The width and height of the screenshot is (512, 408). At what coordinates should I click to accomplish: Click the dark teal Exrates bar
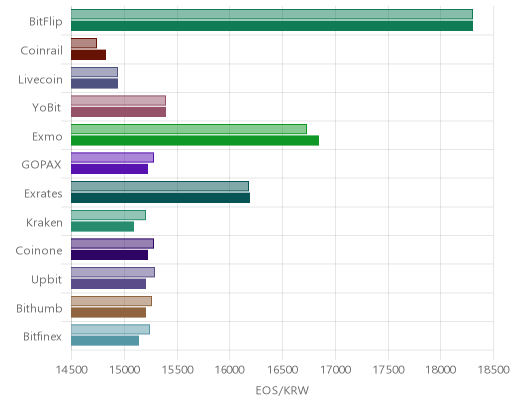click(161, 198)
